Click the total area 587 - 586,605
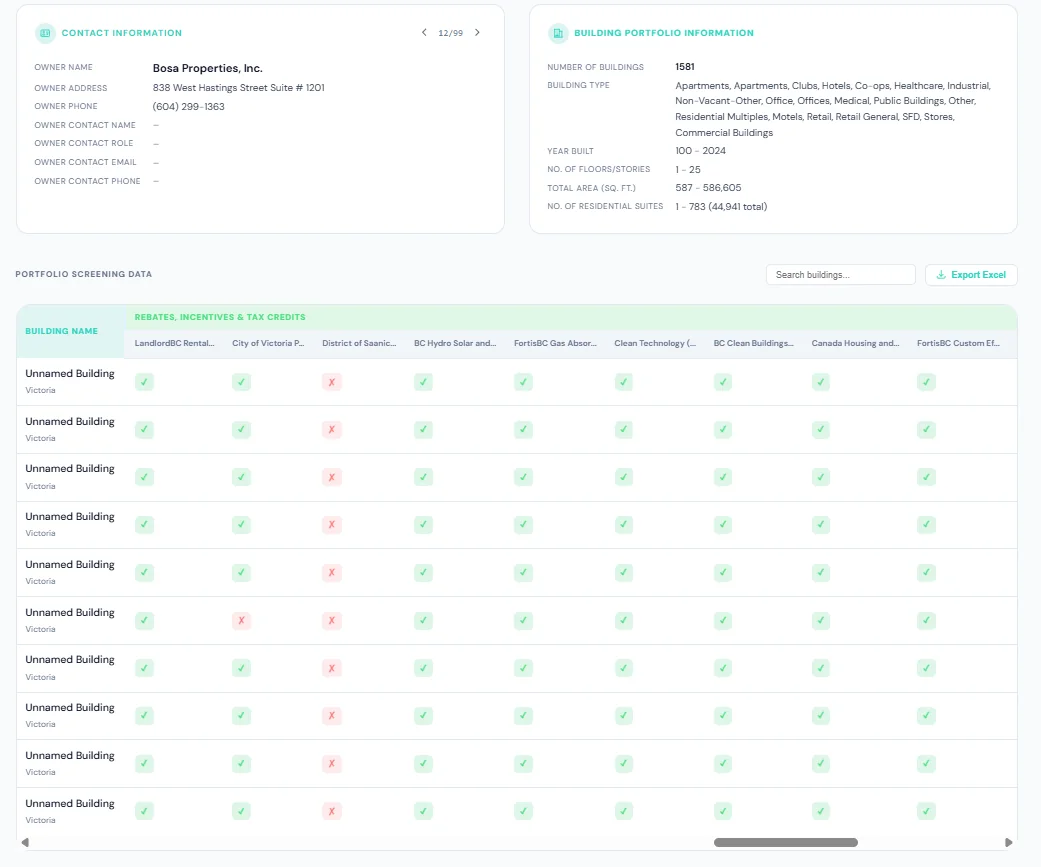 [708, 188]
